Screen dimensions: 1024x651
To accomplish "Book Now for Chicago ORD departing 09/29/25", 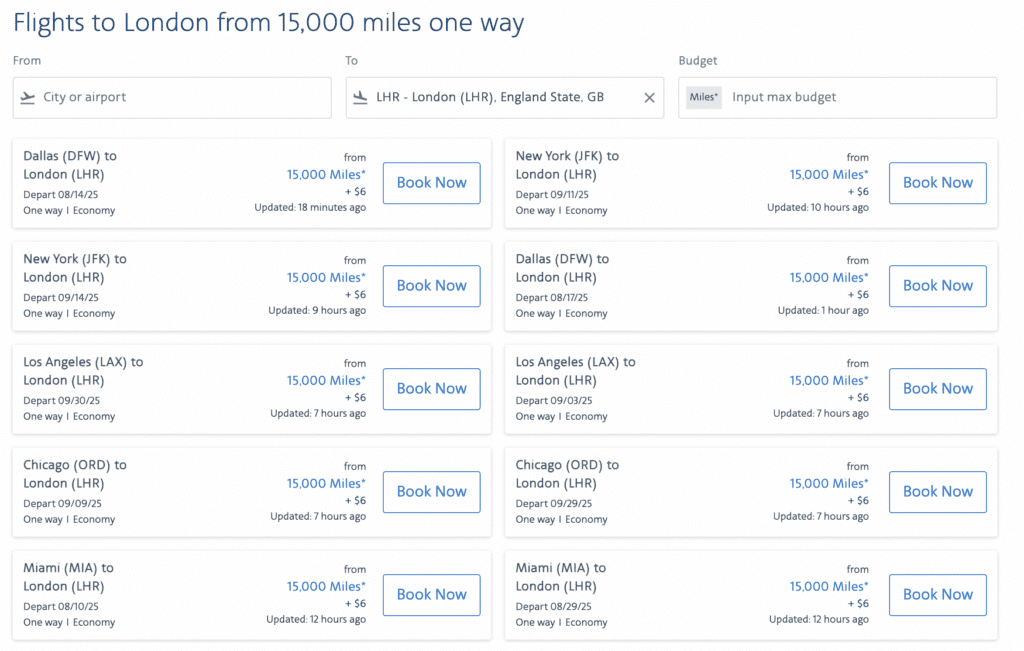I will [937, 492].
